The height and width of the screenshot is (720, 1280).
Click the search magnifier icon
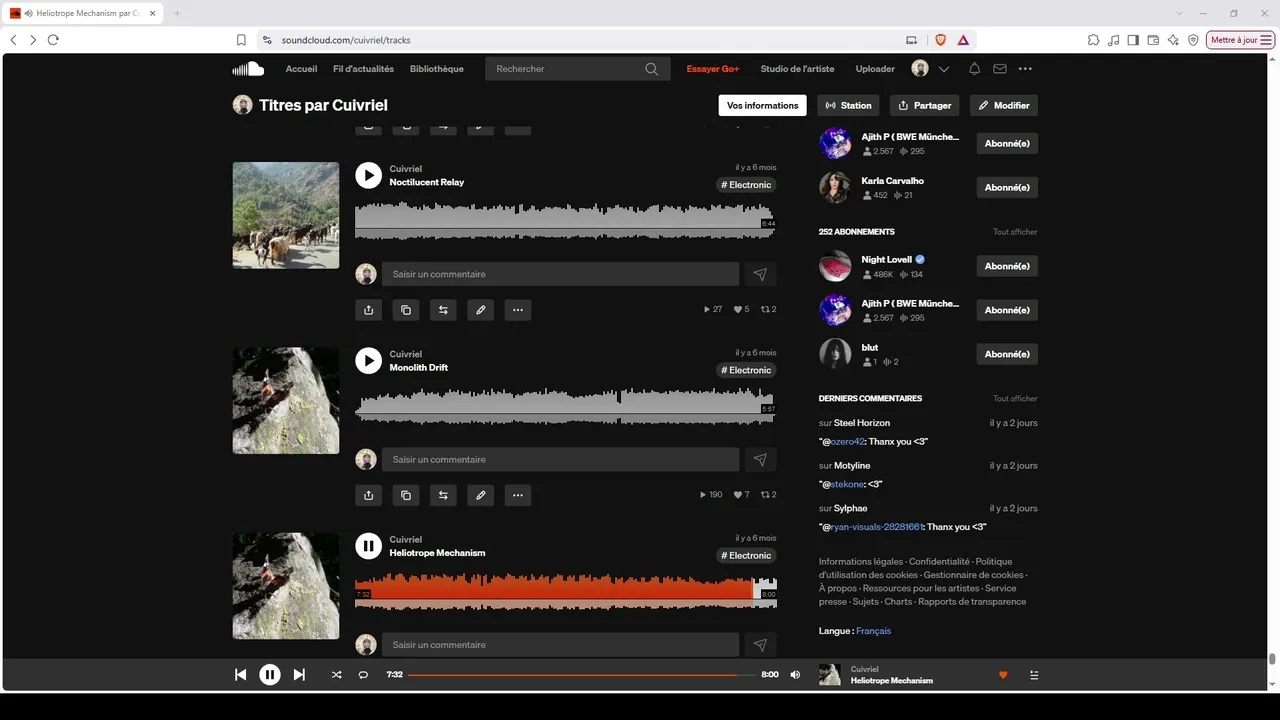[x=652, y=69]
